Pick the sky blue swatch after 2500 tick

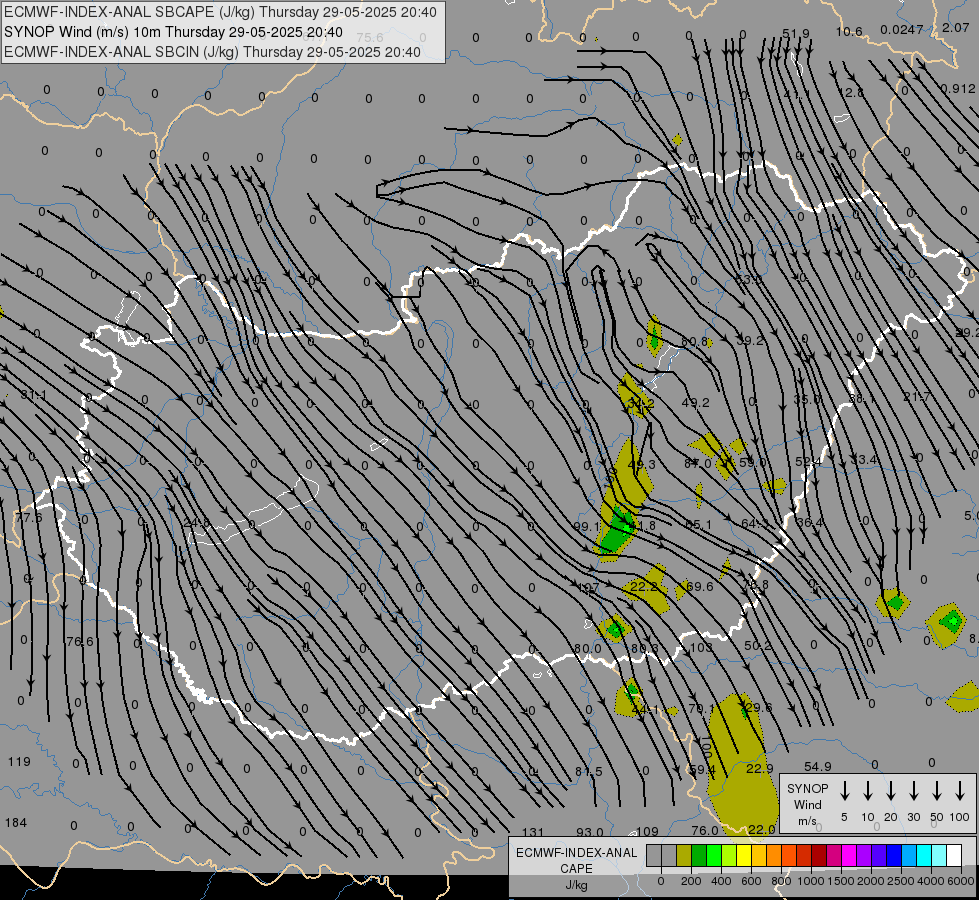pyautogui.click(x=909, y=855)
